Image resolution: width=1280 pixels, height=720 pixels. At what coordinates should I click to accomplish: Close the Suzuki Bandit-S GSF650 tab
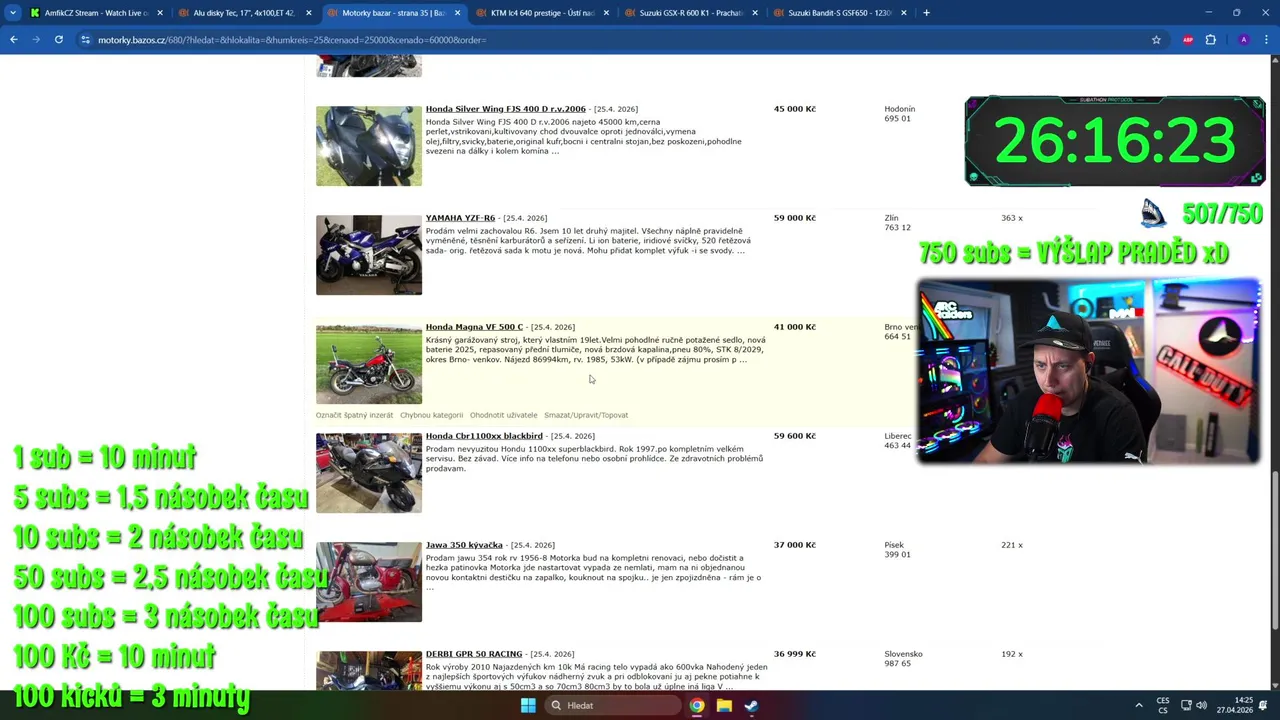click(x=904, y=13)
